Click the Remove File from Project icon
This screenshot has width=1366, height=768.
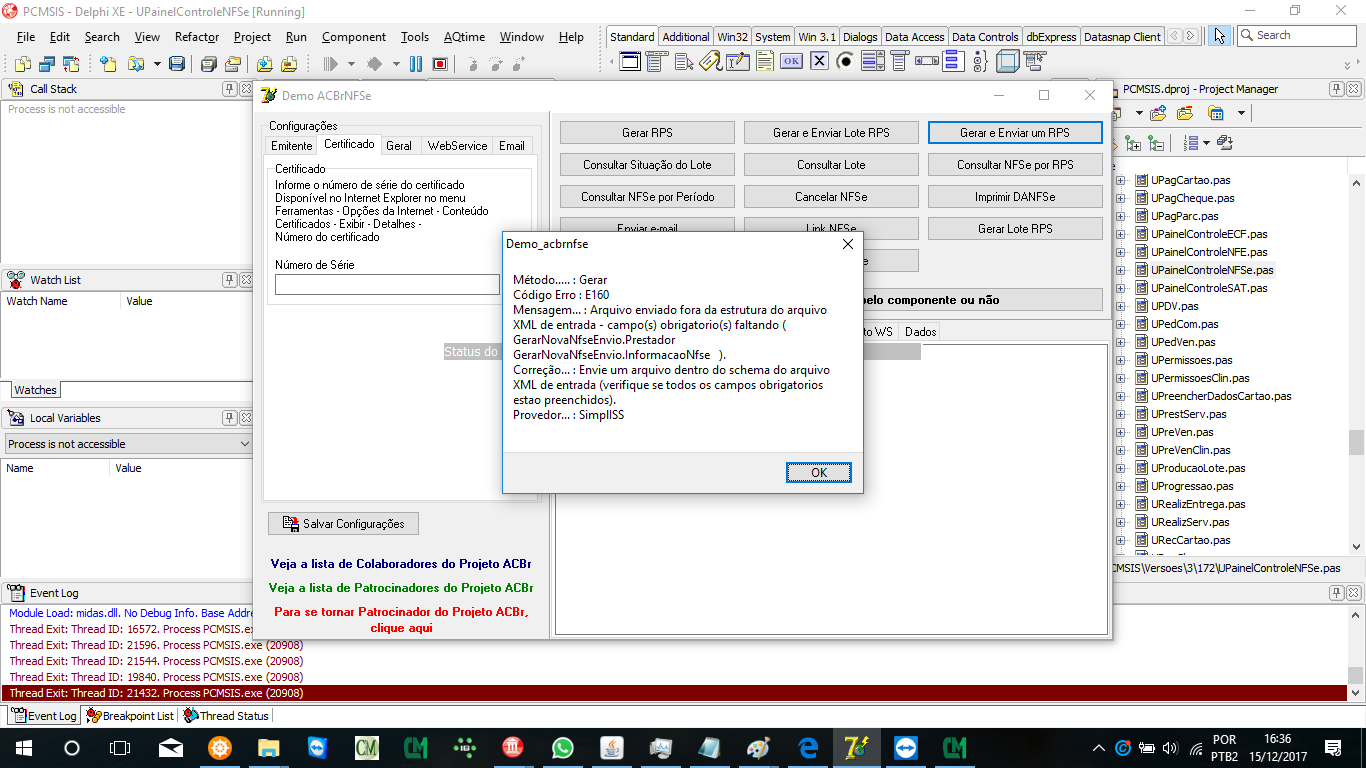pos(289,64)
